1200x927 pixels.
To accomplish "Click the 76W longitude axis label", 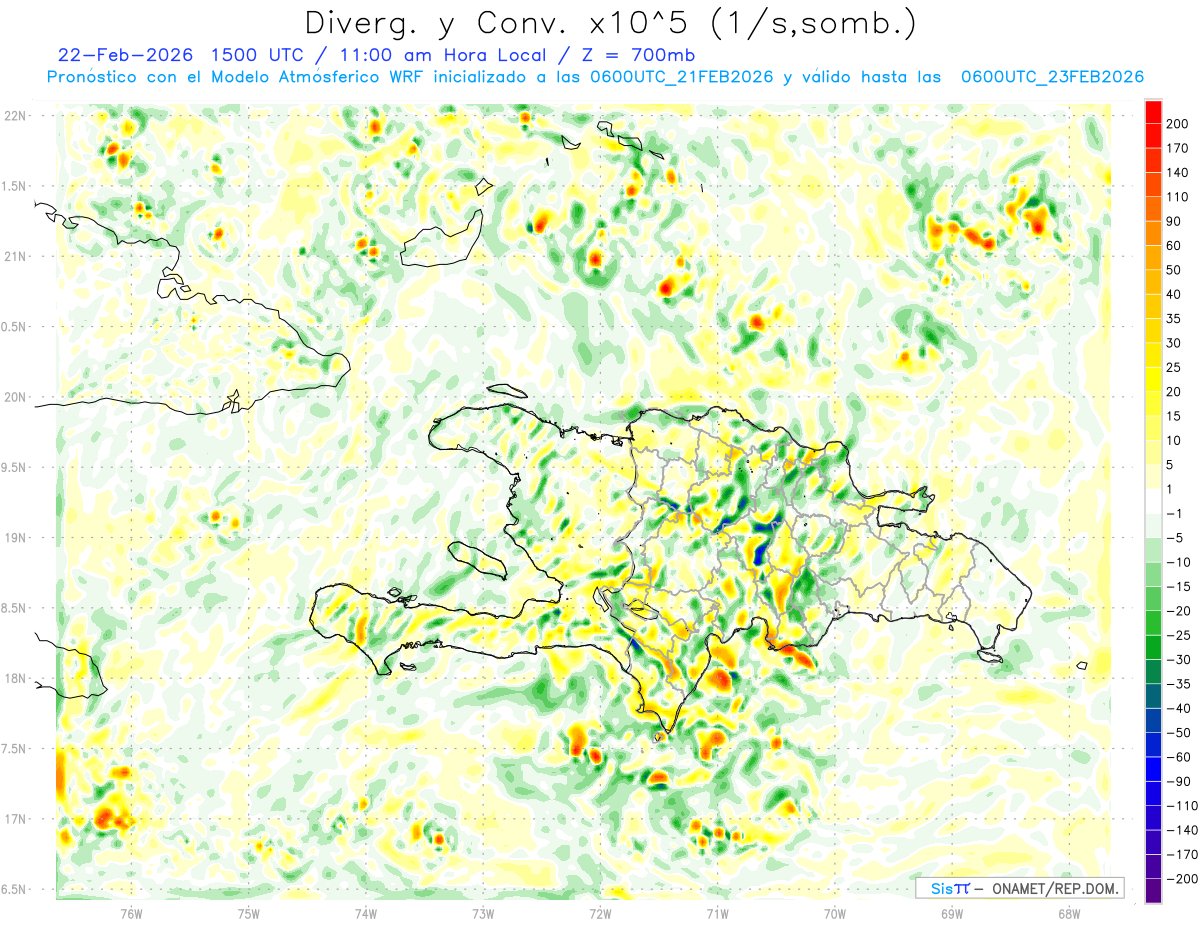I will [x=131, y=914].
